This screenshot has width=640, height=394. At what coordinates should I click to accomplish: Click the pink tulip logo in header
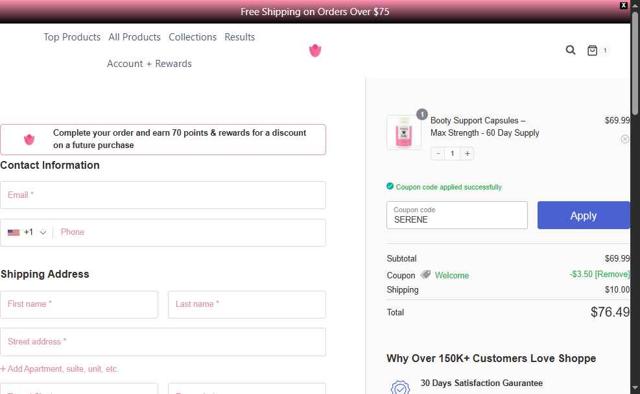pos(315,51)
